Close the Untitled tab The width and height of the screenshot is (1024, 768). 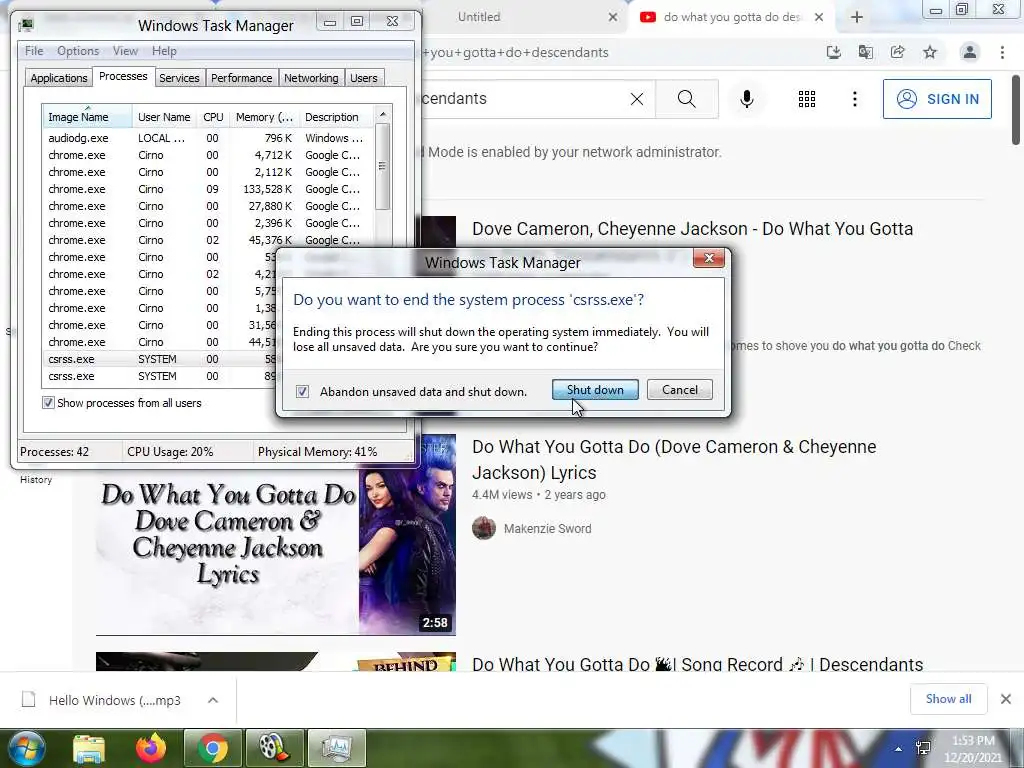pos(613,18)
